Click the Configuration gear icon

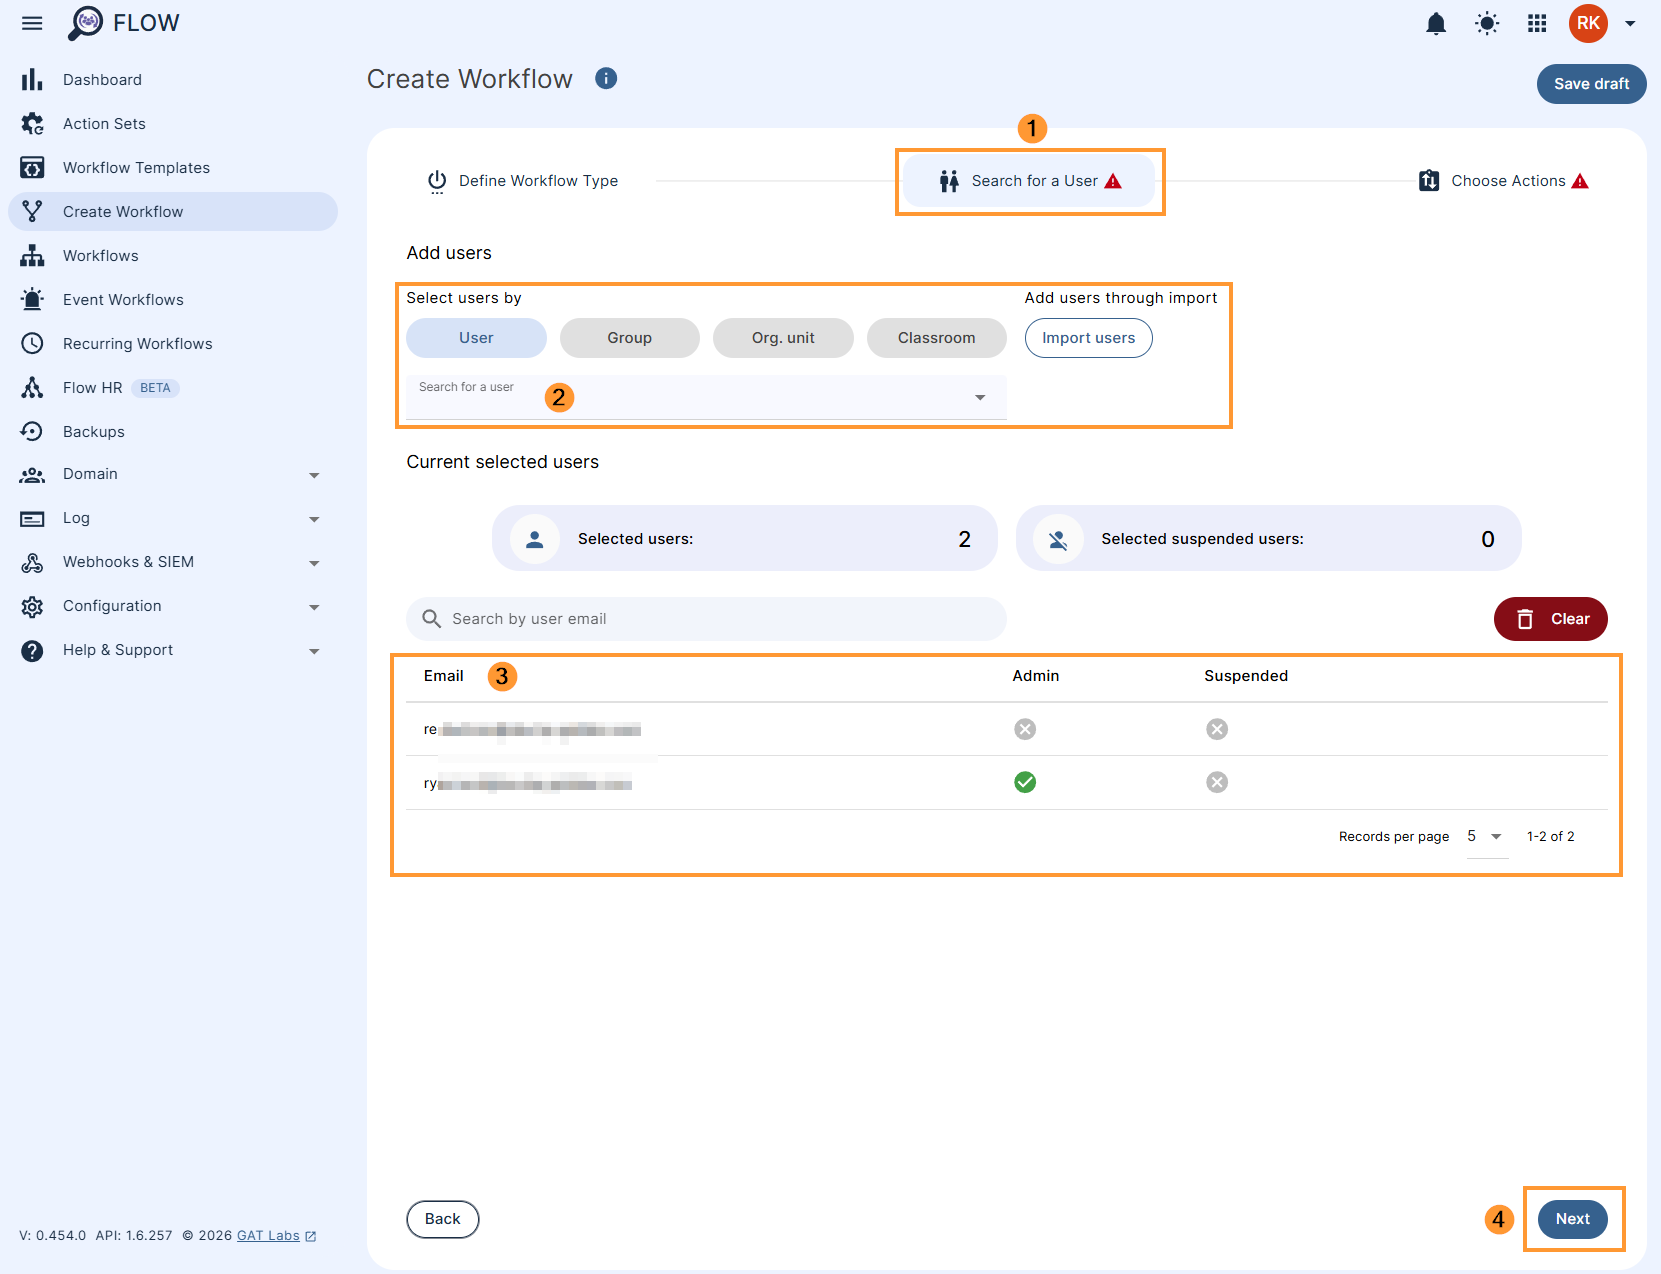[32, 607]
